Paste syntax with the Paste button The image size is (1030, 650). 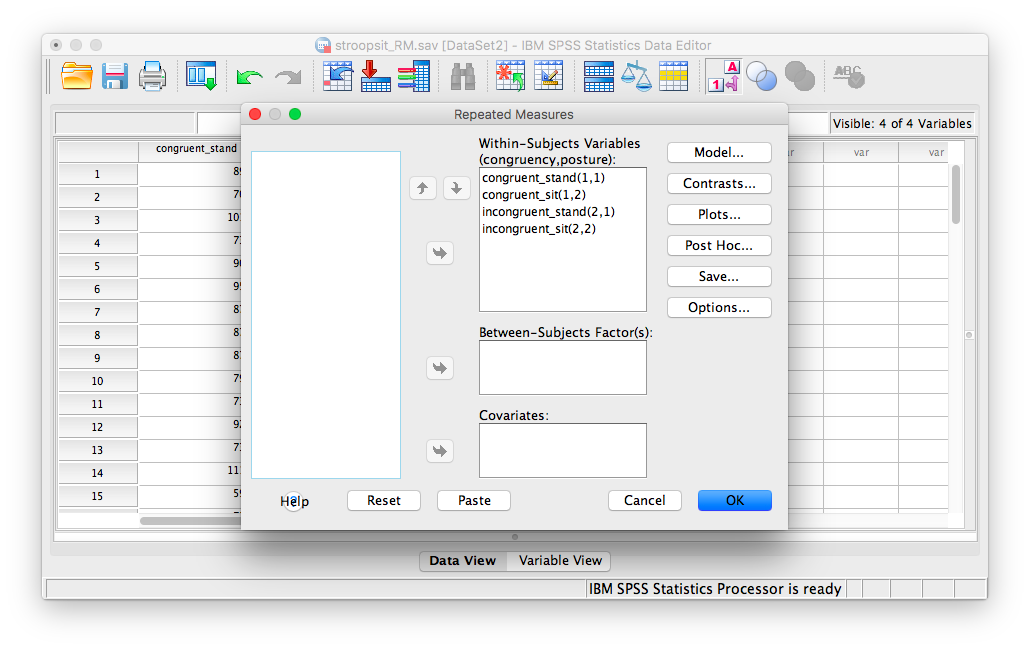[x=474, y=500]
